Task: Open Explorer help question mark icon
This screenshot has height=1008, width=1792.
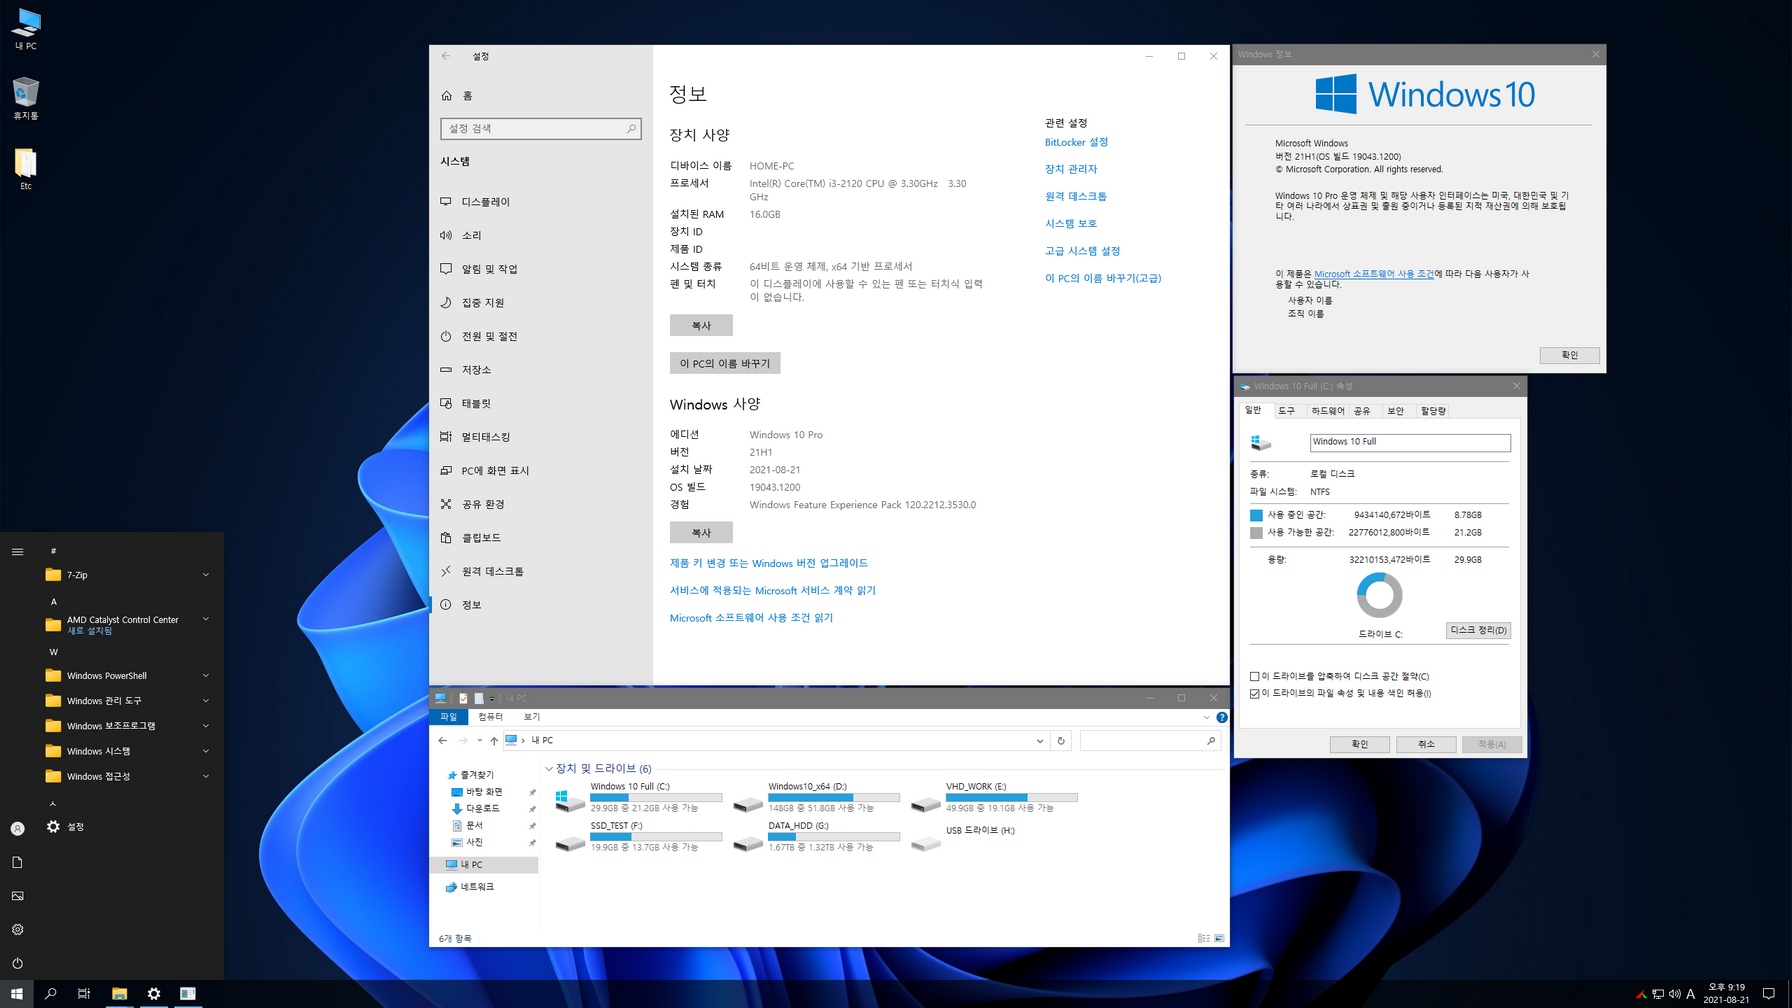Action: pyautogui.click(x=1221, y=717)
